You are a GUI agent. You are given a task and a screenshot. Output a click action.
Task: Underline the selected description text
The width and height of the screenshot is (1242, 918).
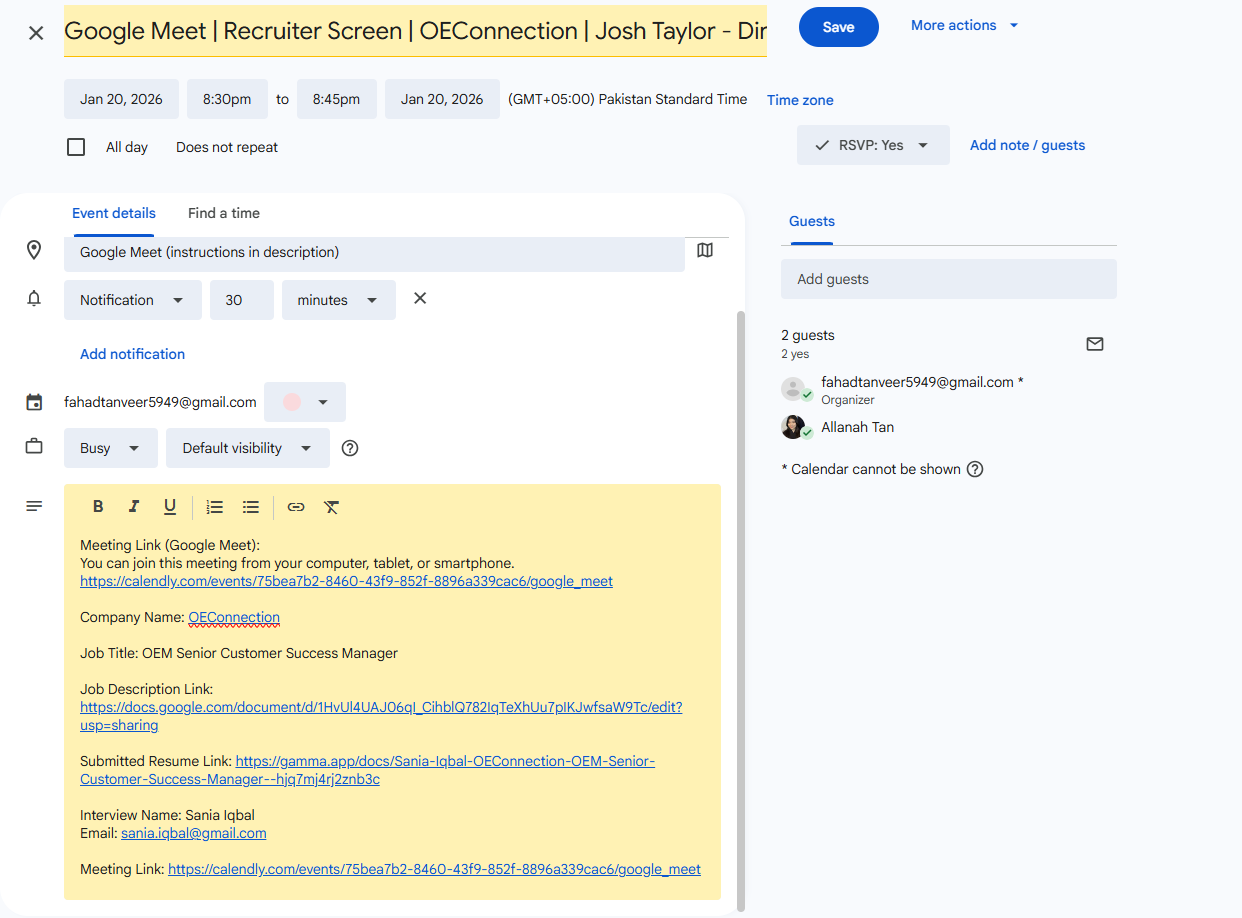tap(170, 507)
